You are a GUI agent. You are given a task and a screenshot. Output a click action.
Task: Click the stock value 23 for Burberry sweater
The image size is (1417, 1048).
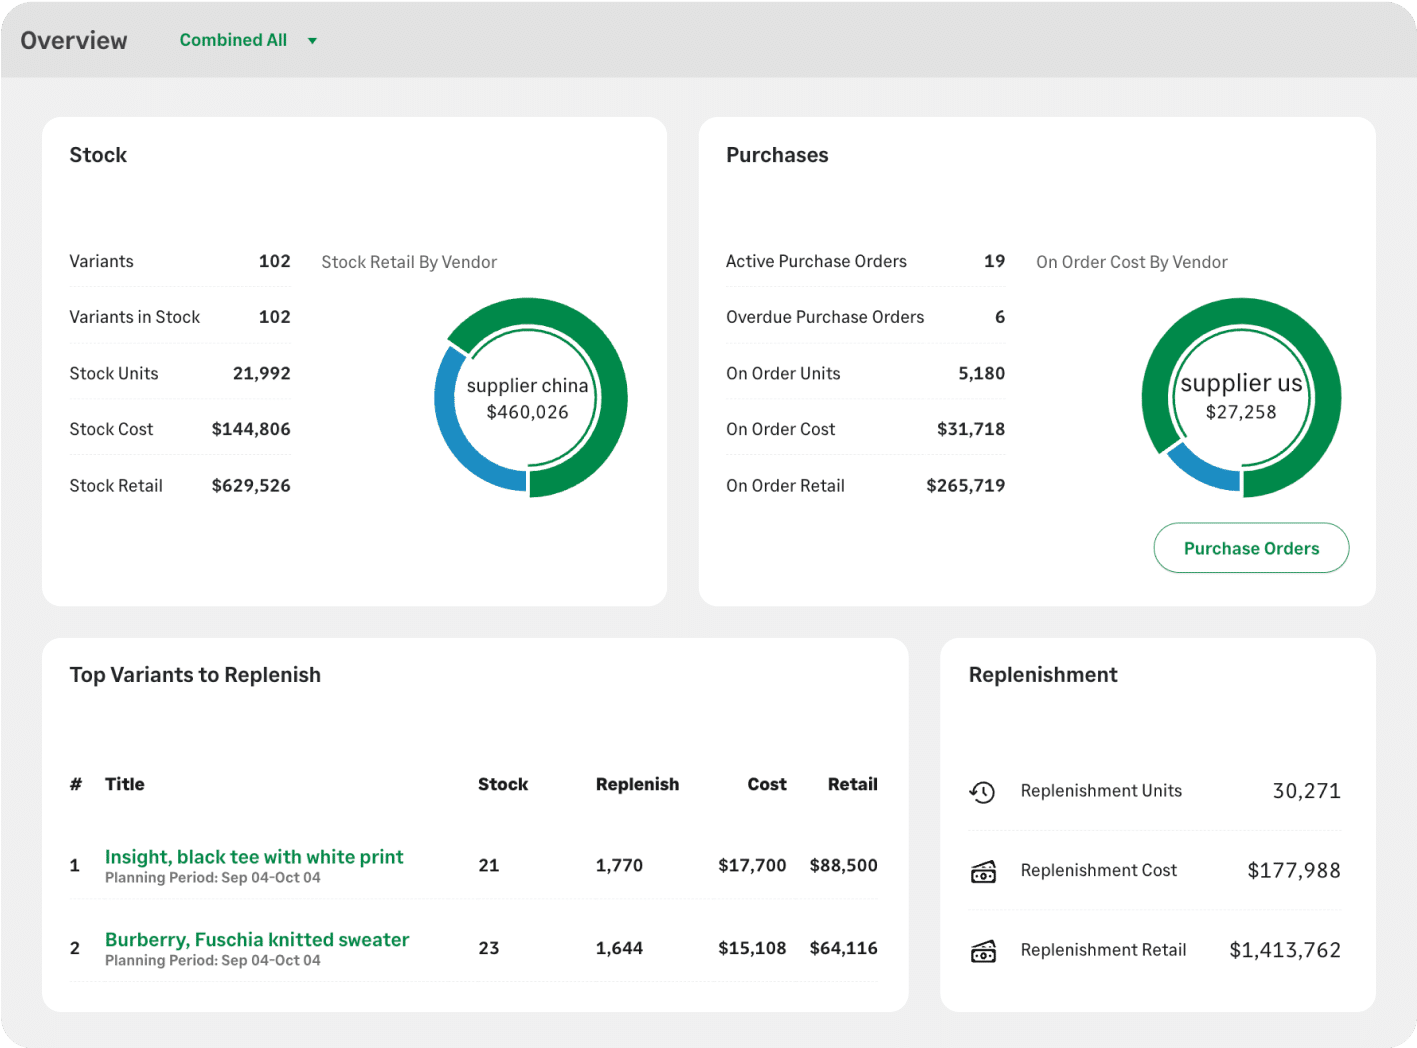point(489,948)
